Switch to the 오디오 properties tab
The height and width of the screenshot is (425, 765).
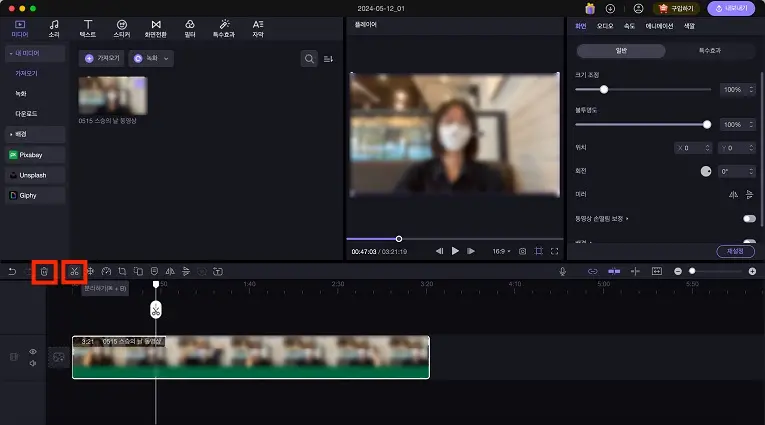click(605, 26)
